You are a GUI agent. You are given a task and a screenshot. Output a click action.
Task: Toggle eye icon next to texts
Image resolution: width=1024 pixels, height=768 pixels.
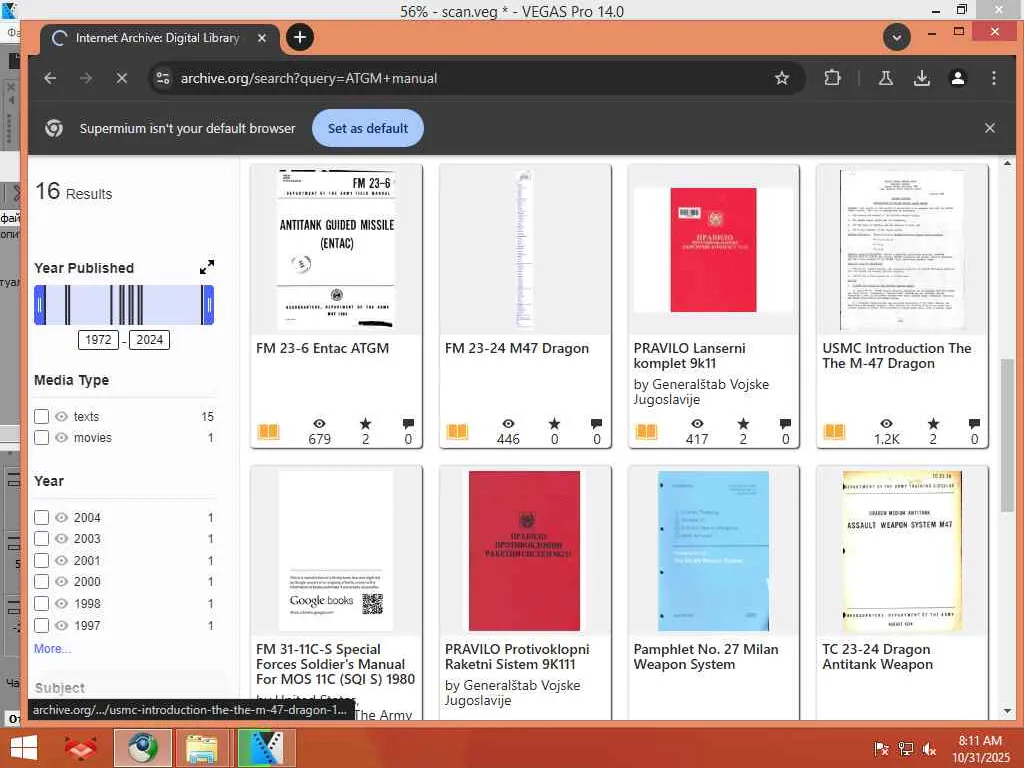[61, 417]
